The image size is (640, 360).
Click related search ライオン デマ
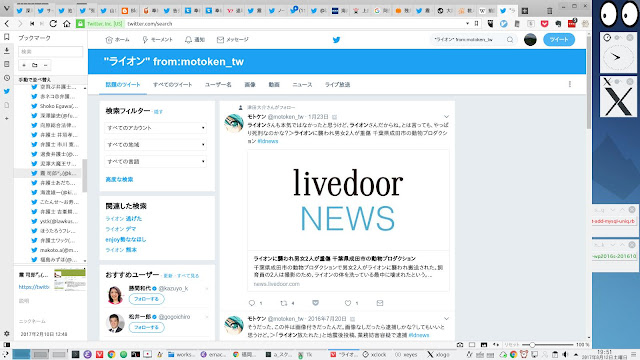click(121, 229)
